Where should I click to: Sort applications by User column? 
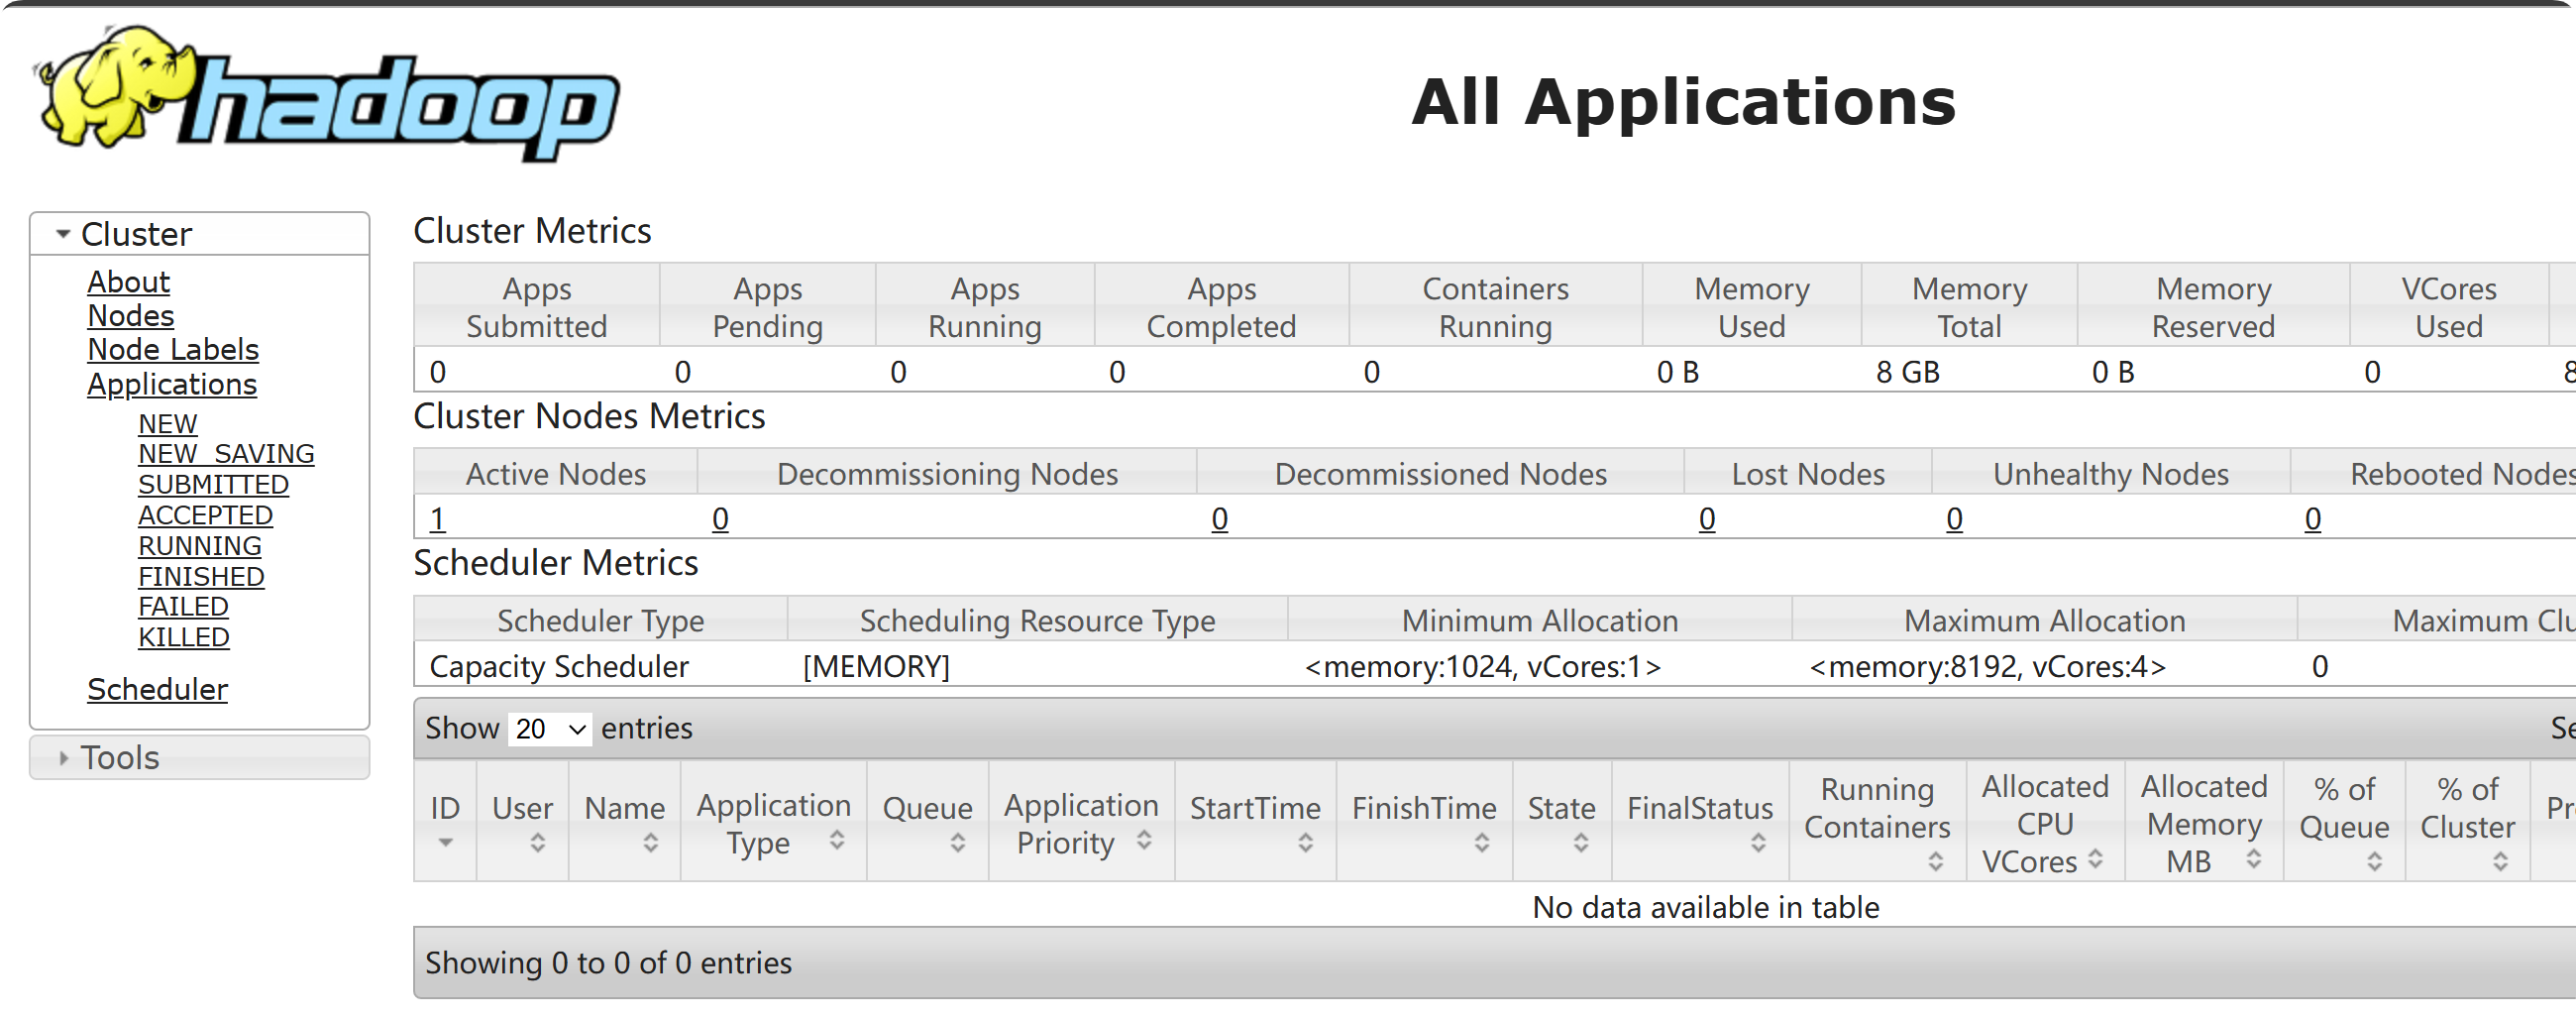click(522, 823)
